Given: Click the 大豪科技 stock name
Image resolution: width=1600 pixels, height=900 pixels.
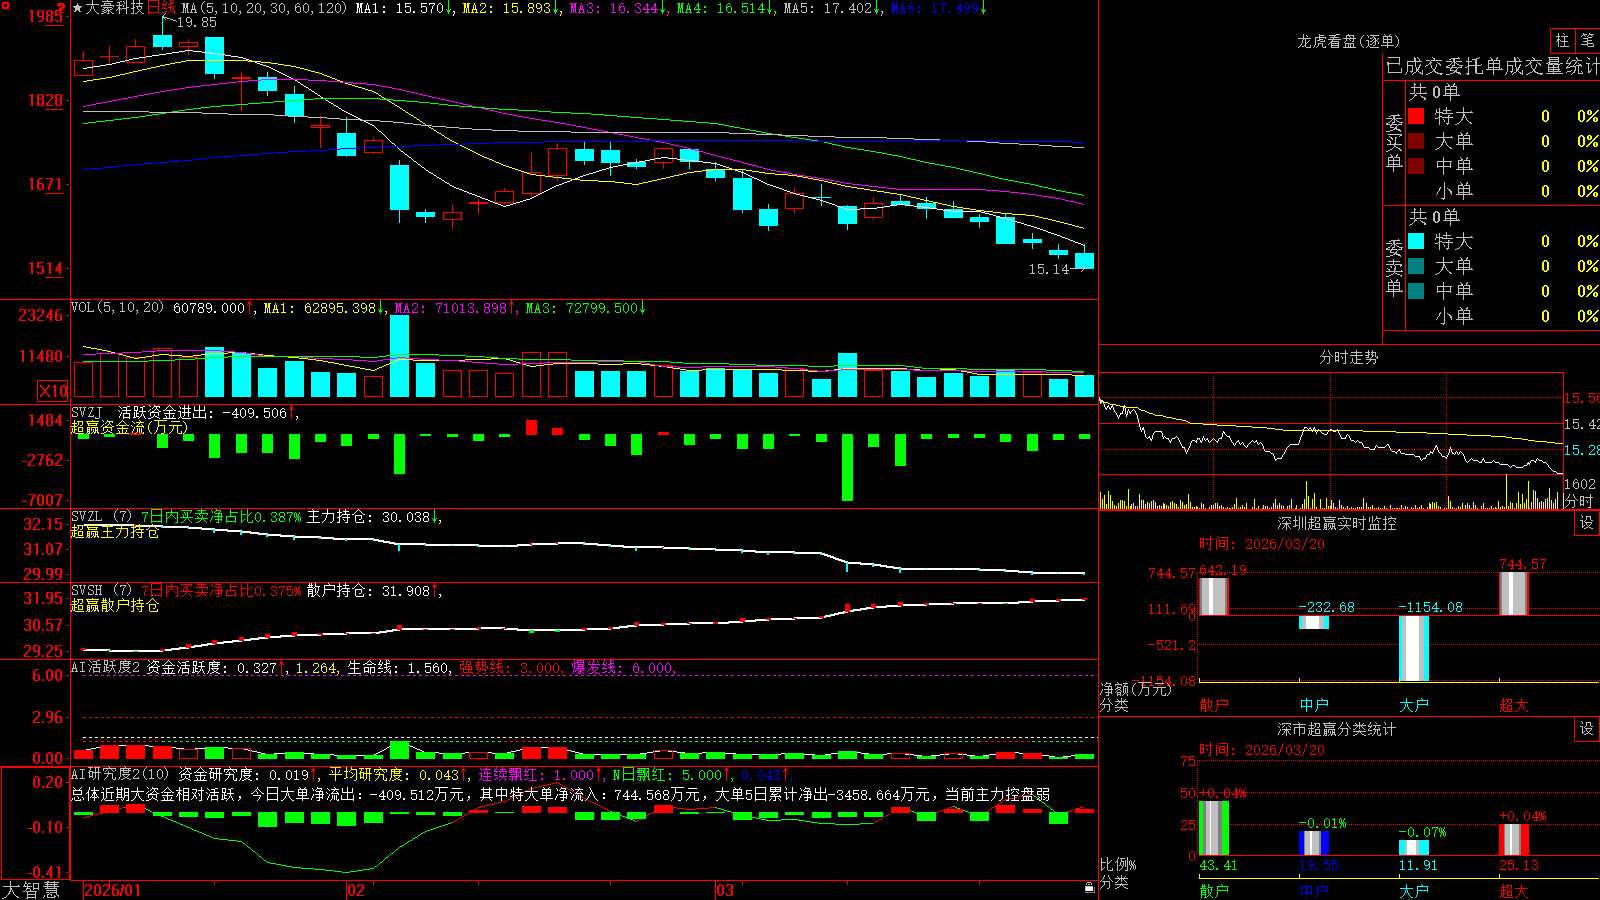Looking at the screenshot, I should click(115, 8).
